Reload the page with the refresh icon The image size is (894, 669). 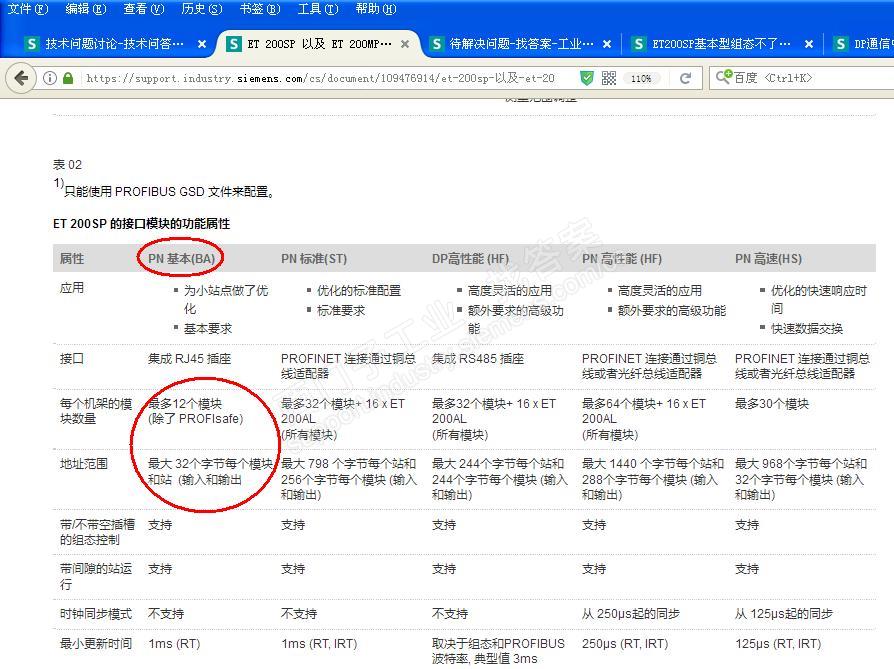[x=685, y=78]
